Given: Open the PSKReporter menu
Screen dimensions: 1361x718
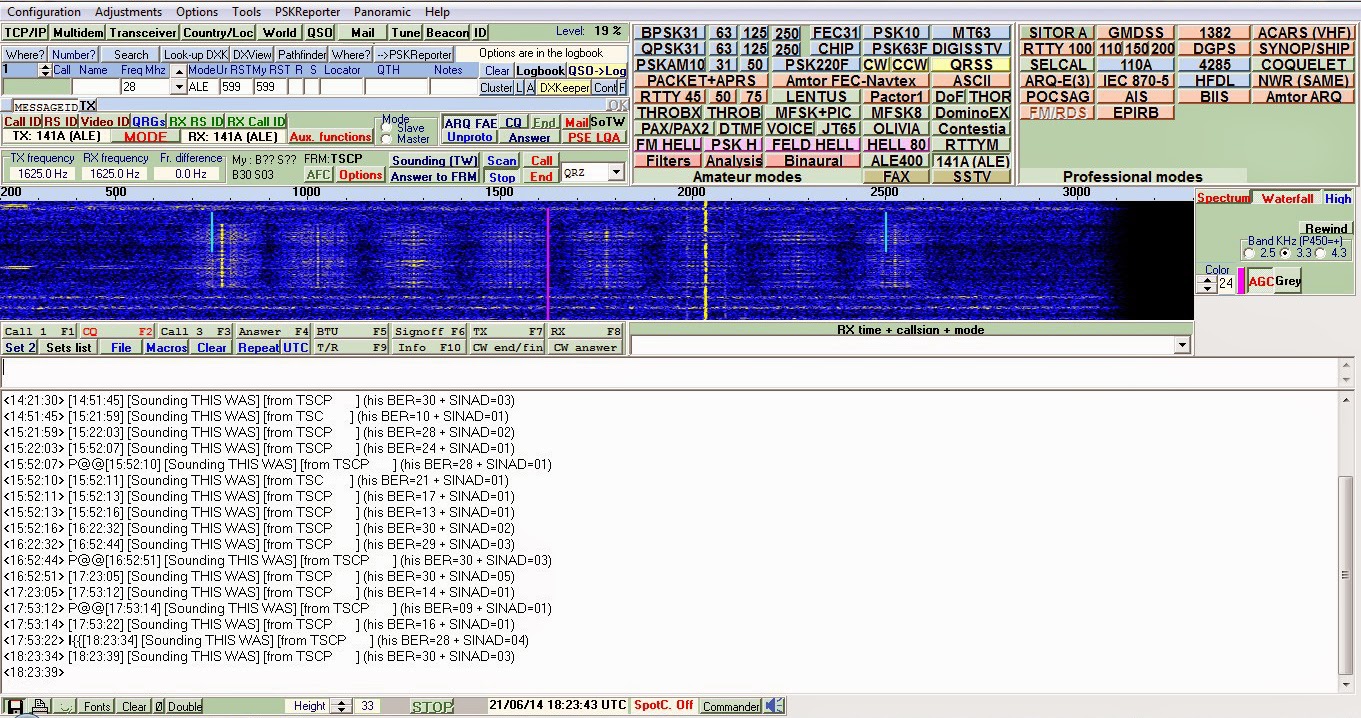Looking at the screenshot, I should pos(307,12).
